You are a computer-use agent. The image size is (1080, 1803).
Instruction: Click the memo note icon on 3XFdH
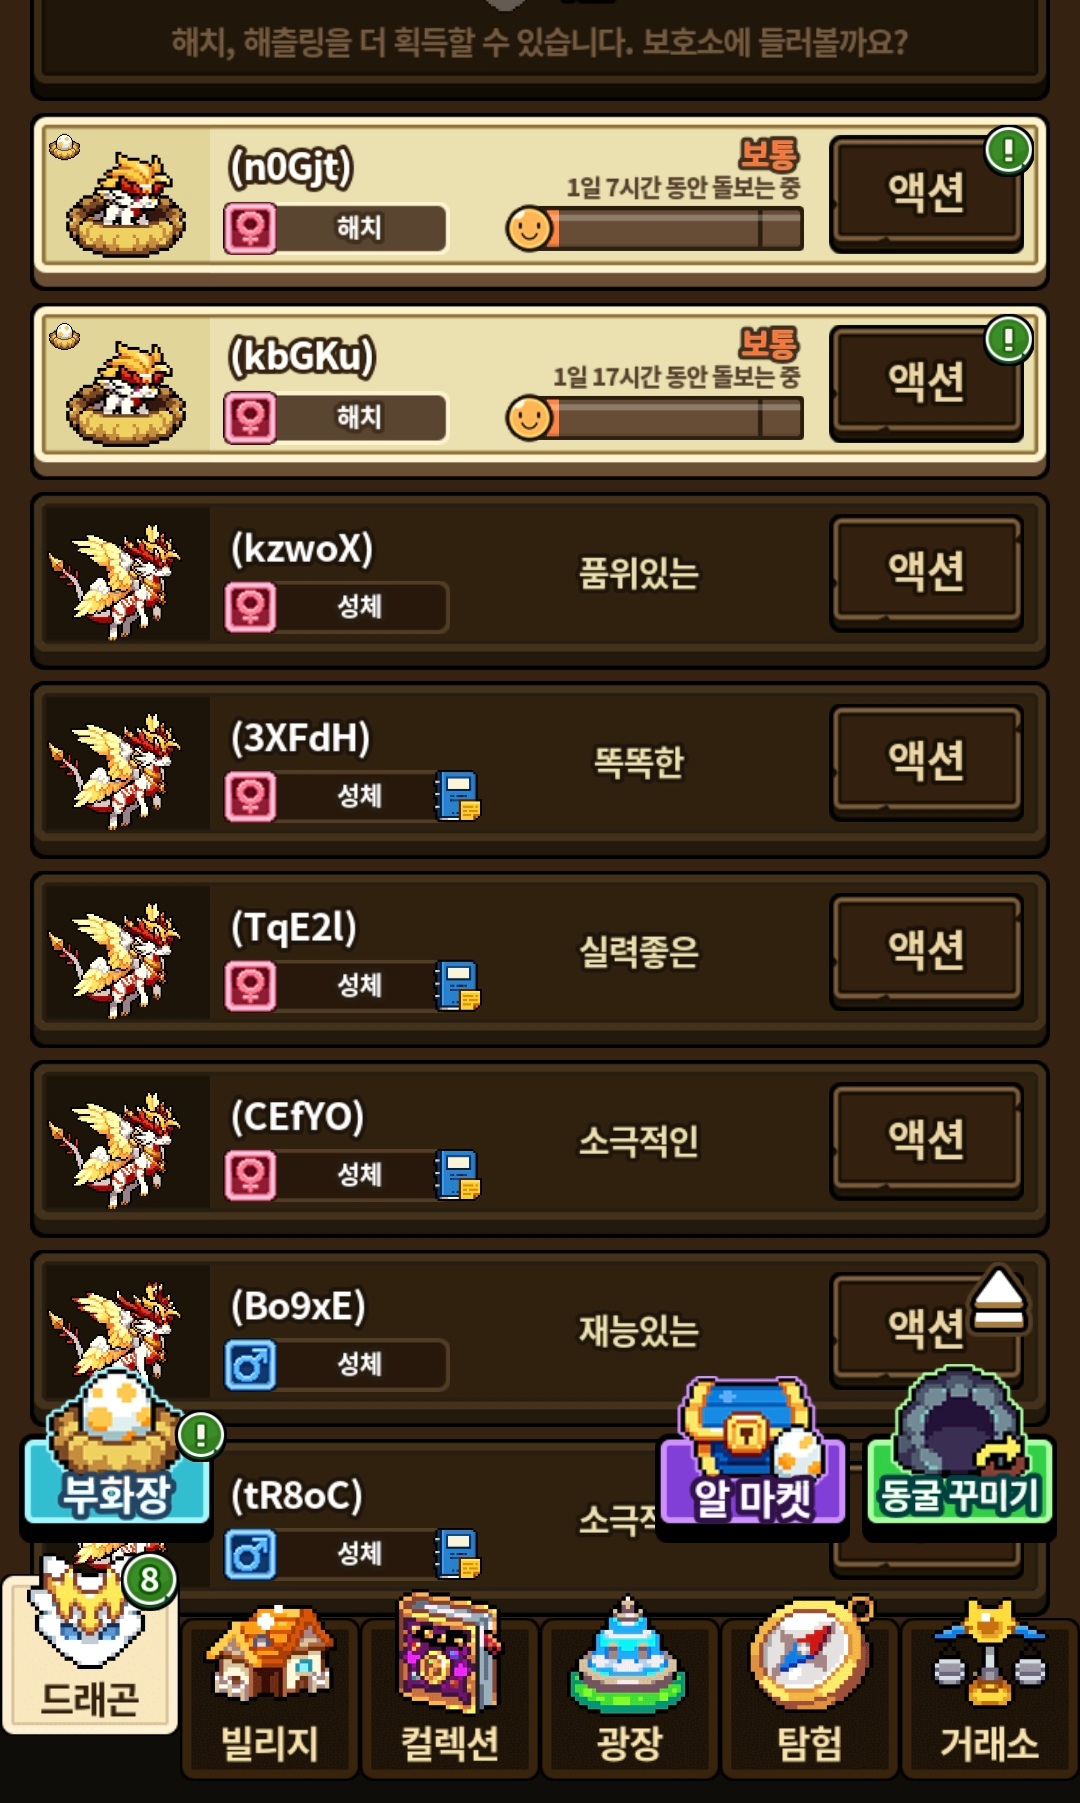click(457, 796)
